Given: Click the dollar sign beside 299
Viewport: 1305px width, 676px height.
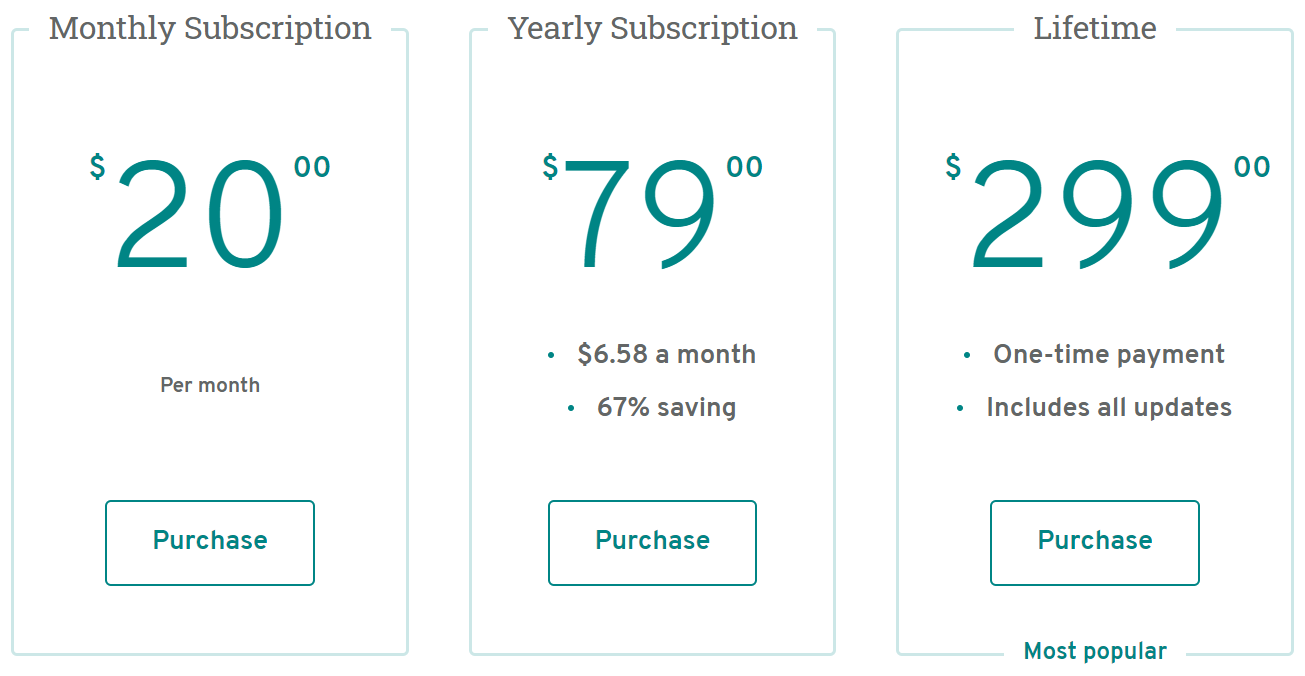Looking at the screenshot, I should [954, 167].
